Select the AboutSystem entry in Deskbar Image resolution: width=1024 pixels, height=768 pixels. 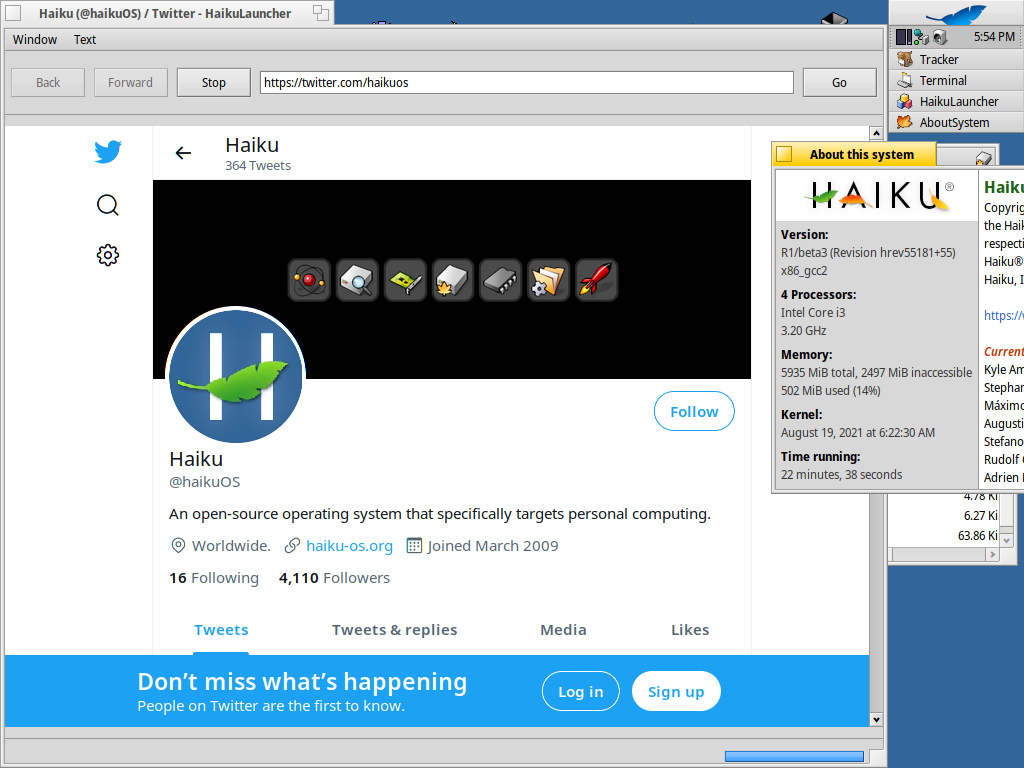[957, 122]
